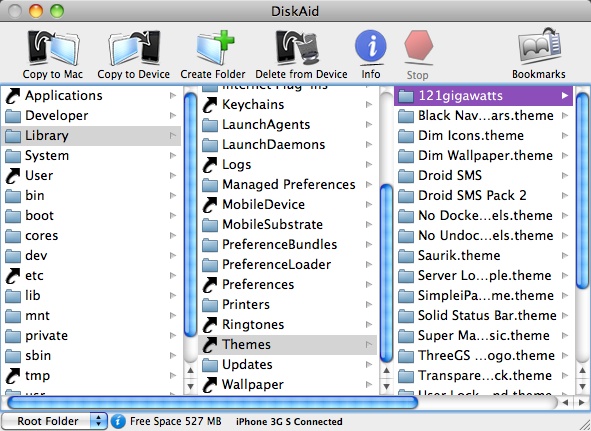Click the horizontal scrollbar thumb

pos(212,403)
